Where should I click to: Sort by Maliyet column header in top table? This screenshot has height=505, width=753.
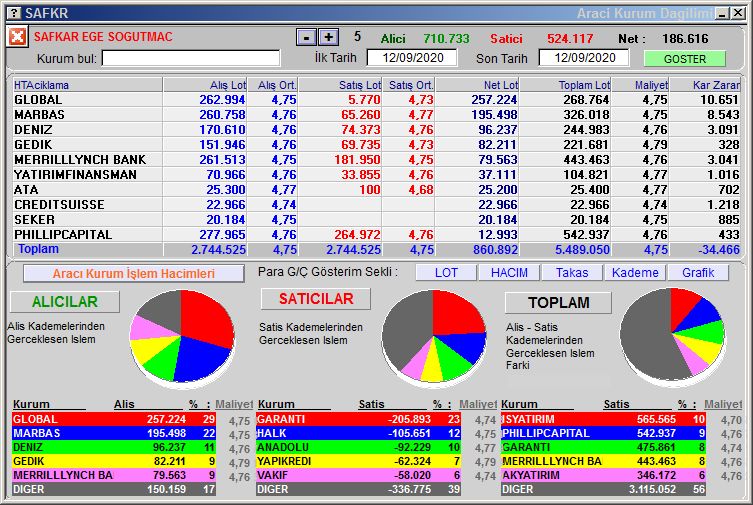point(641,85)
